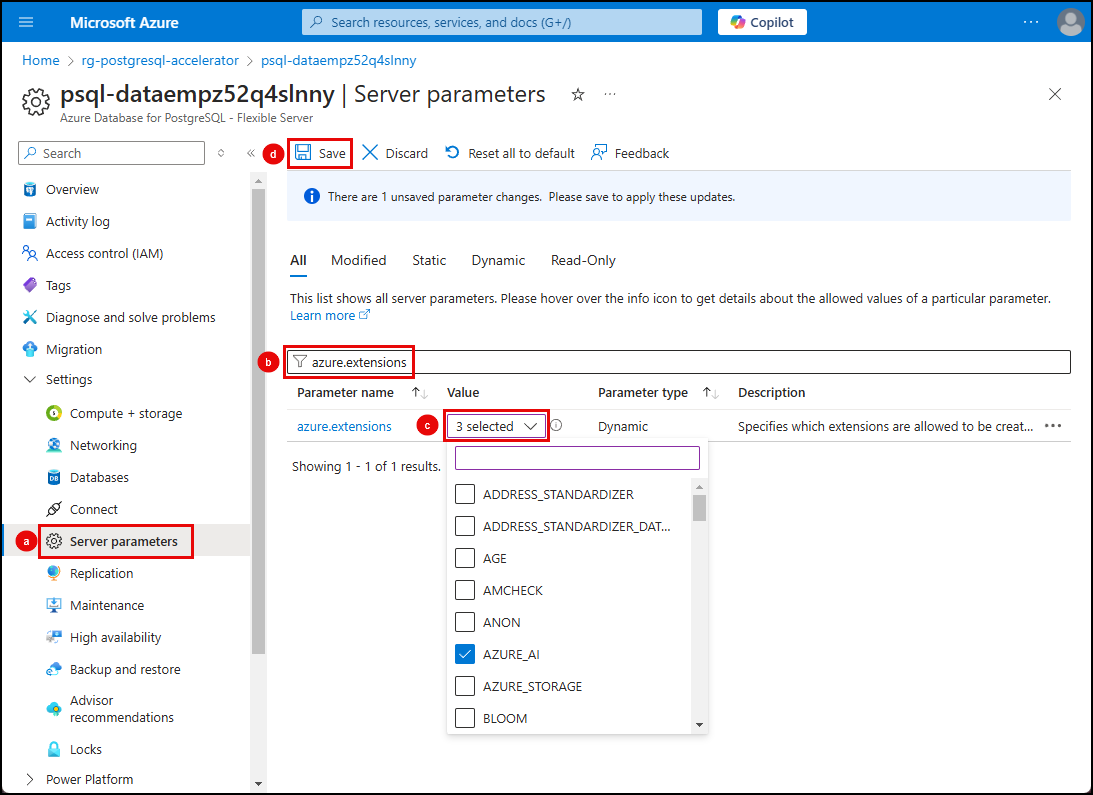Switch to the All tab
This screenshot has height=795, width=1093.
click(x=298, y=261)
